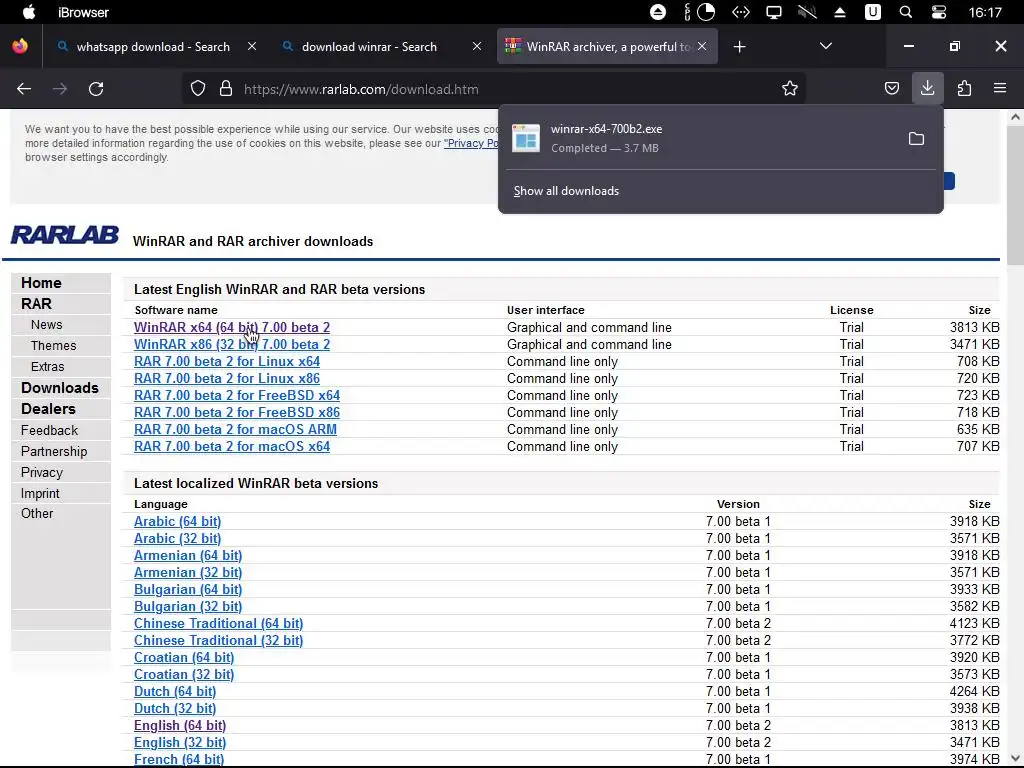1024x768 pixels.
Task: Download Bulgarian (64 bit) version
Action: tap(188, 589)
